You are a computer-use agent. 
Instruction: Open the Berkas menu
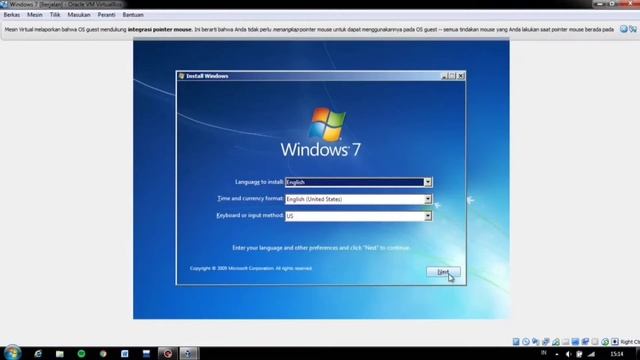pos(11,15)
